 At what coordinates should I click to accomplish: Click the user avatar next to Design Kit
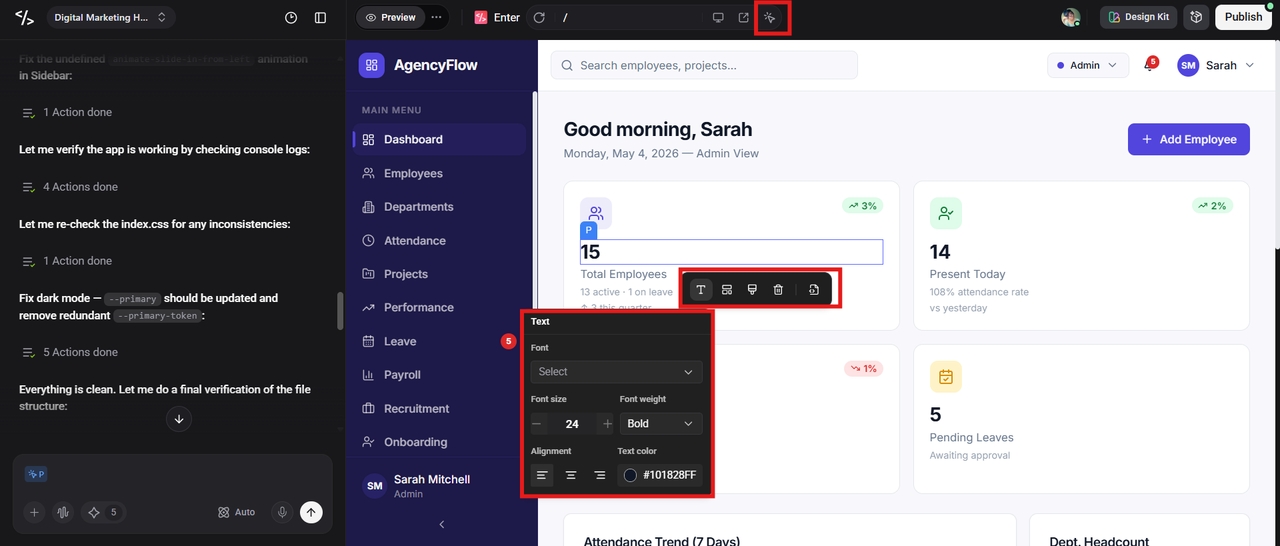[x=1070, y=17]
